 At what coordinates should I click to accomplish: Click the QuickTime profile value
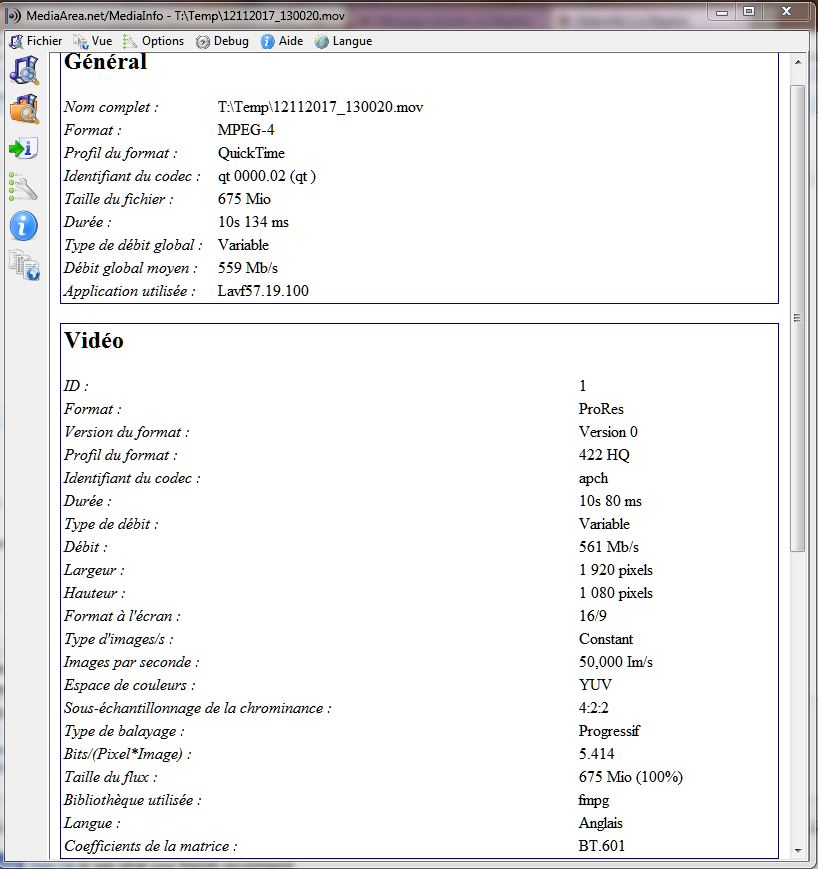pos(251,153)
